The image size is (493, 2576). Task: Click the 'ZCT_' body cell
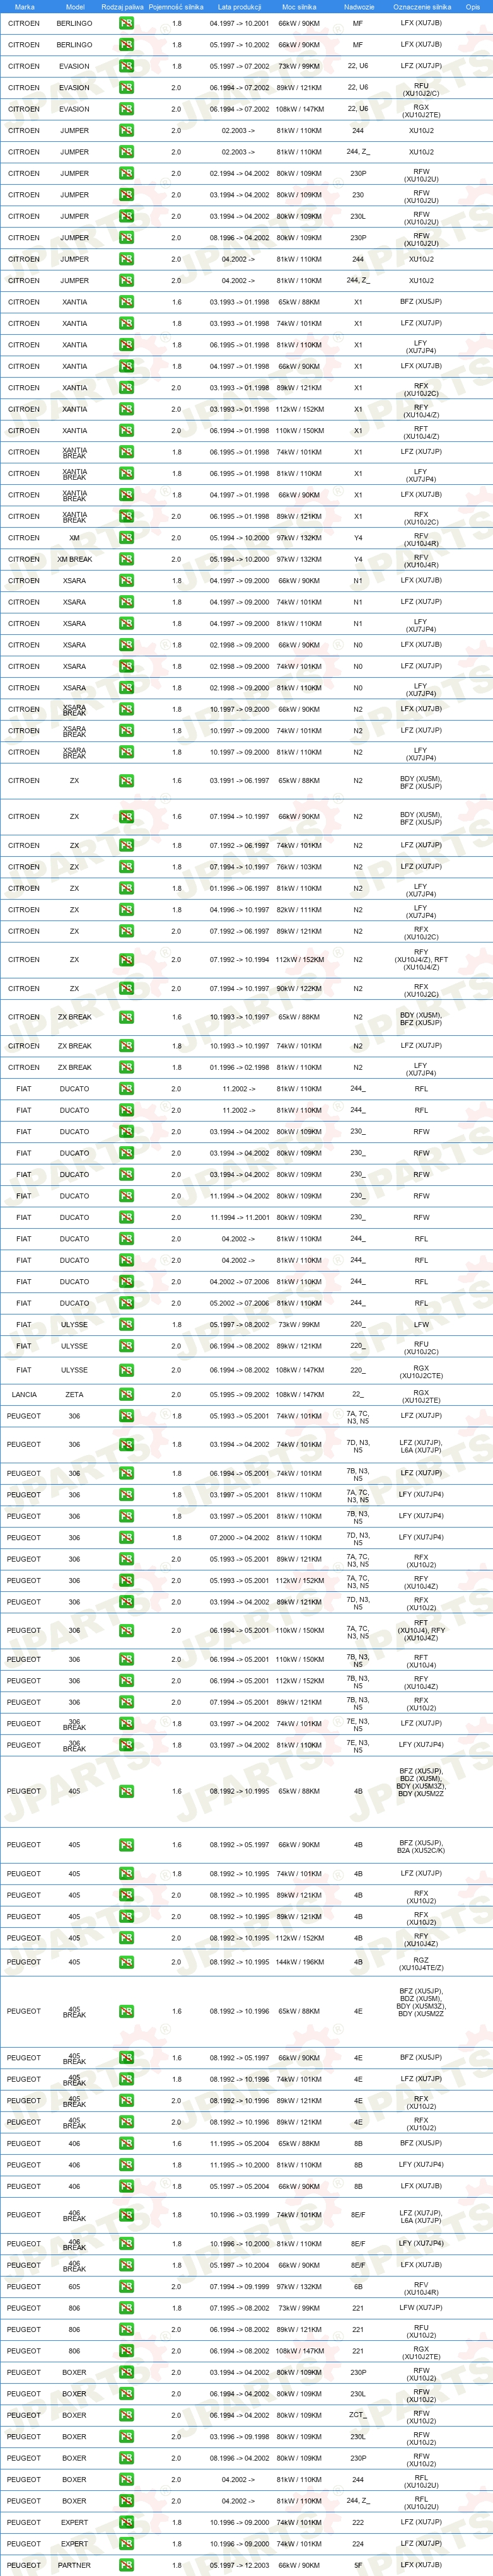pos(358,2415)
